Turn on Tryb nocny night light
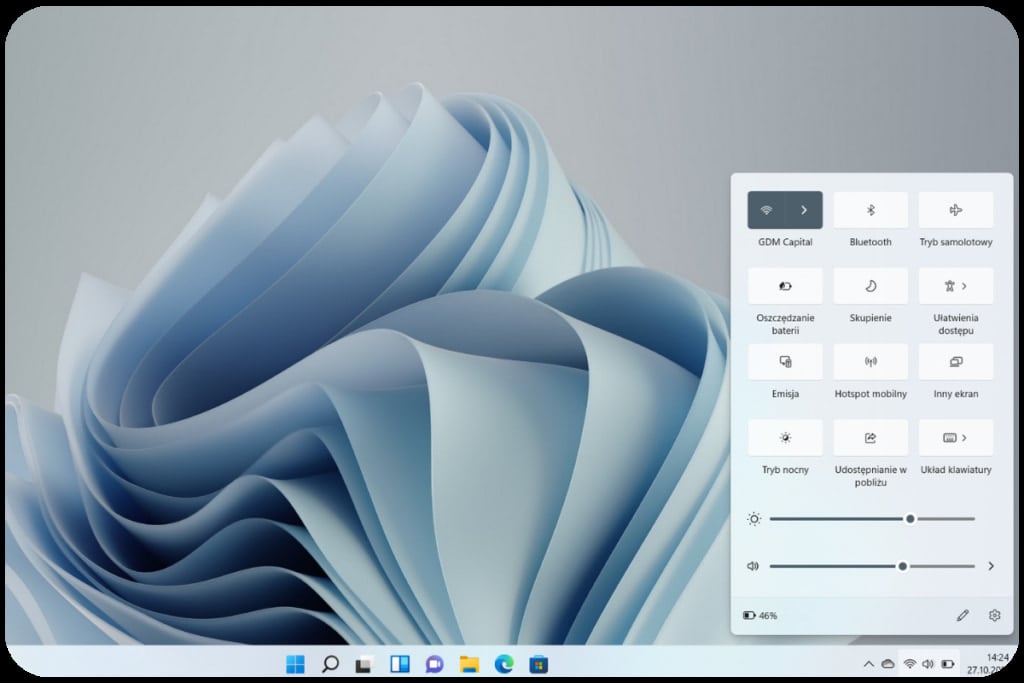This screenshot has height=683, width=1024. pos(785,438)
